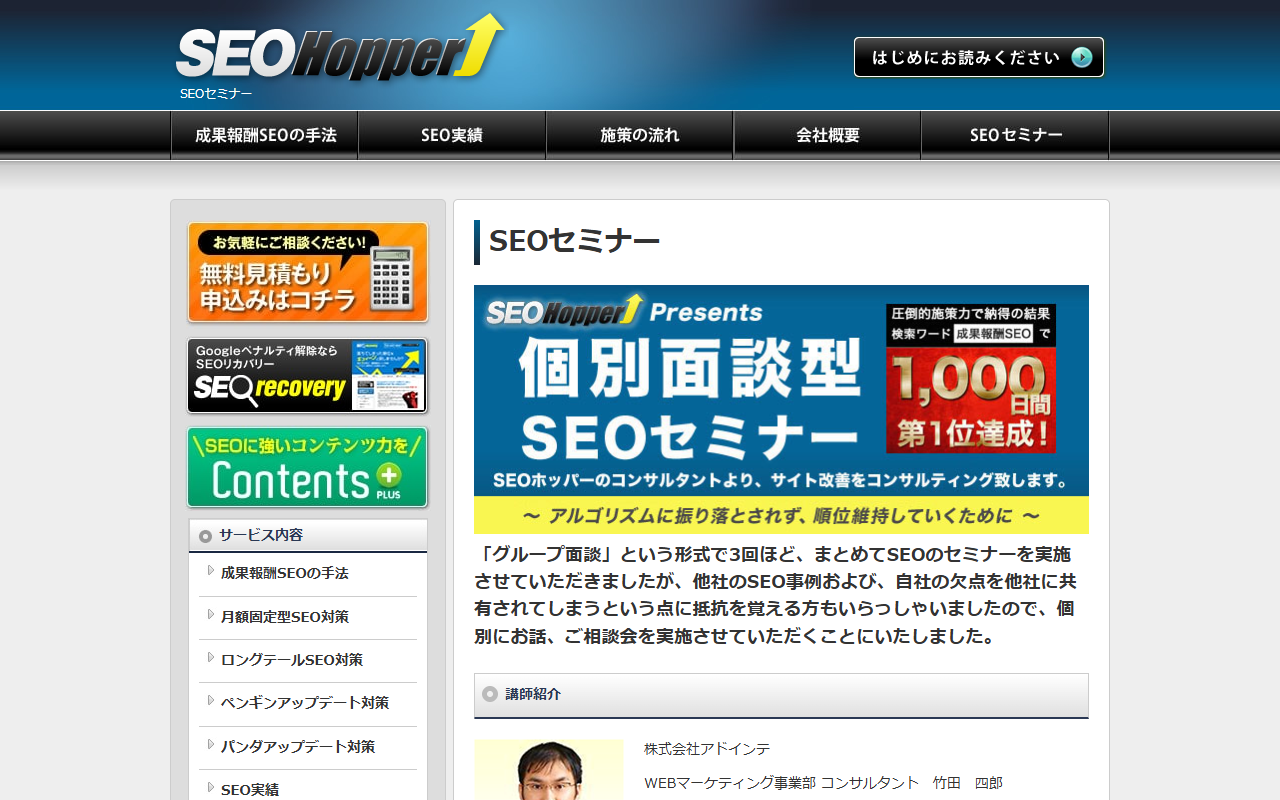This screenshot has width=1280, height=800.
Task: Open 会社概要 in the navigation bar
Action: [x=827, y=135]
